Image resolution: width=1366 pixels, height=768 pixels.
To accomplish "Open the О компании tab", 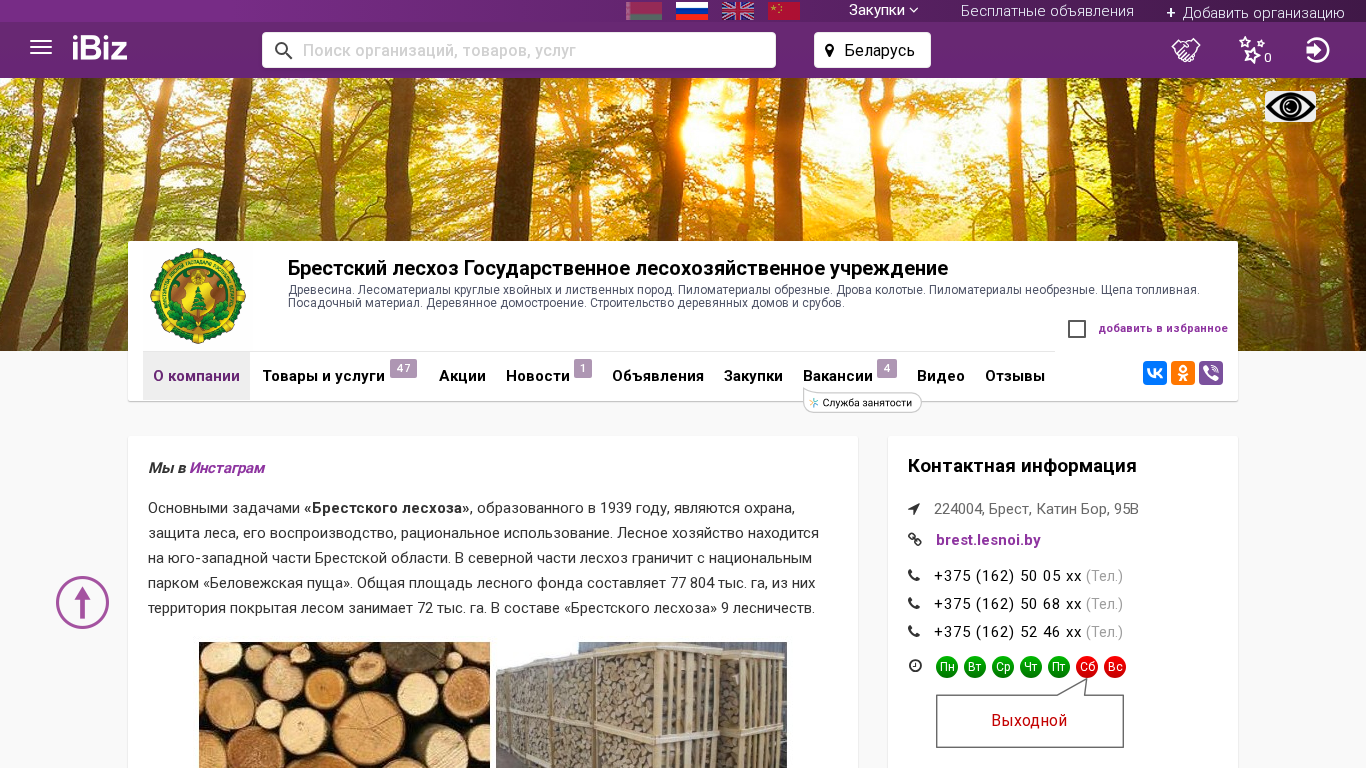I will tap(196, 376).
